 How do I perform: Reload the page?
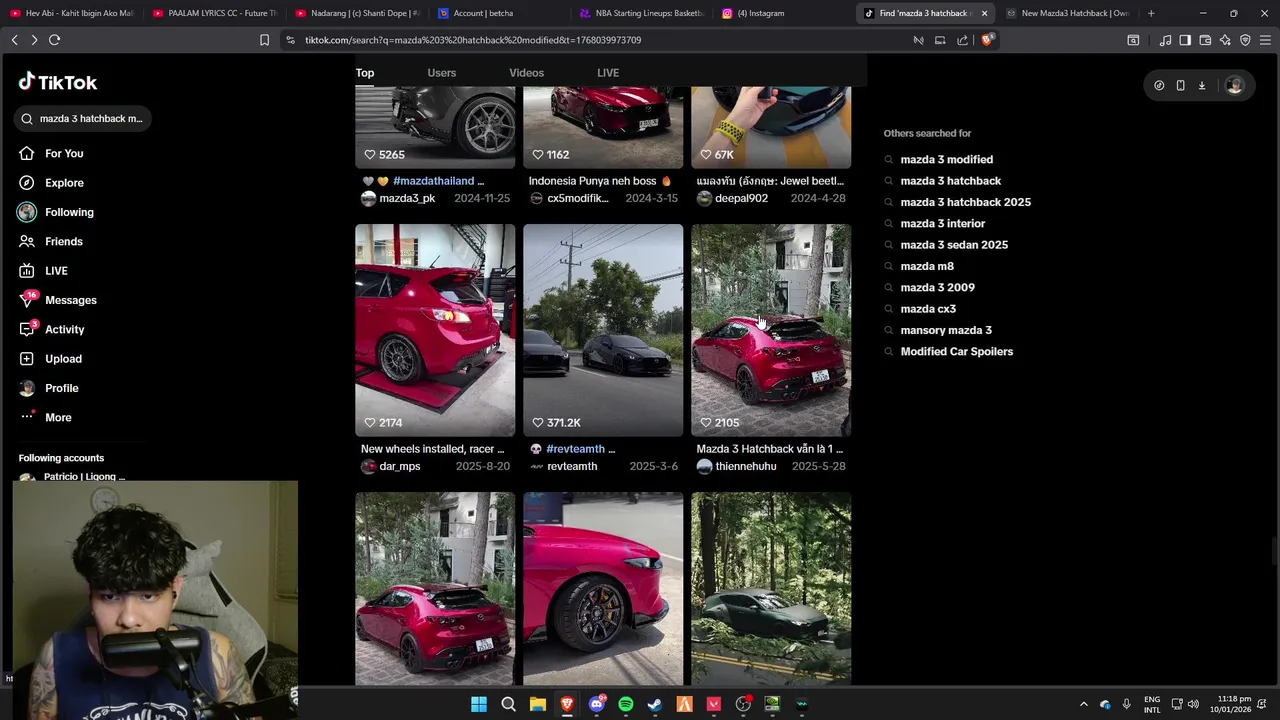tap(54, 40)
